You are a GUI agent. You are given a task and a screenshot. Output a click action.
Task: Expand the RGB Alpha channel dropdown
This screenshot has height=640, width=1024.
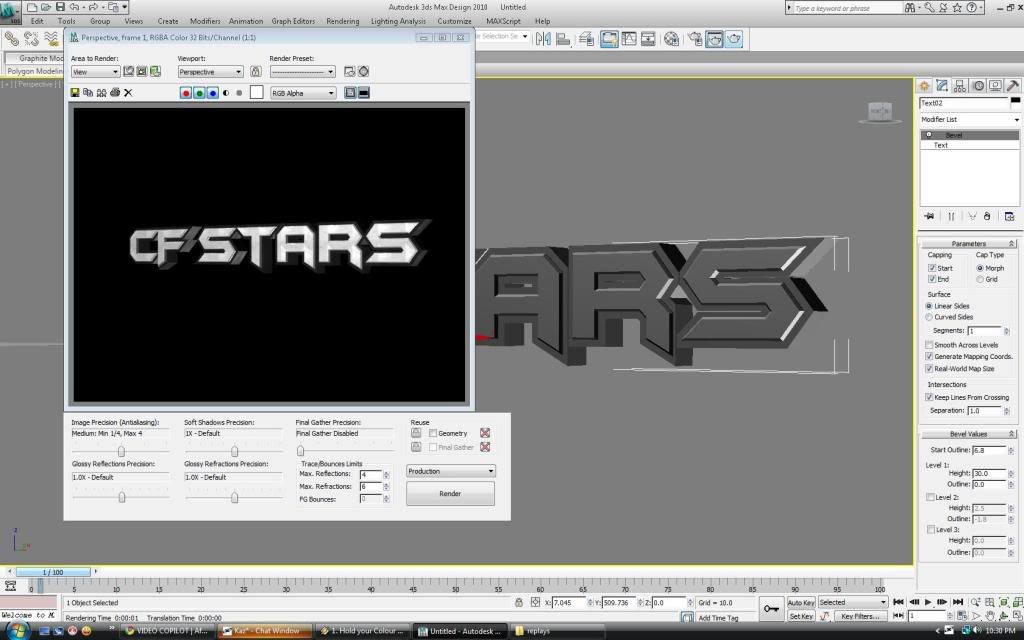tap(303, 93)
